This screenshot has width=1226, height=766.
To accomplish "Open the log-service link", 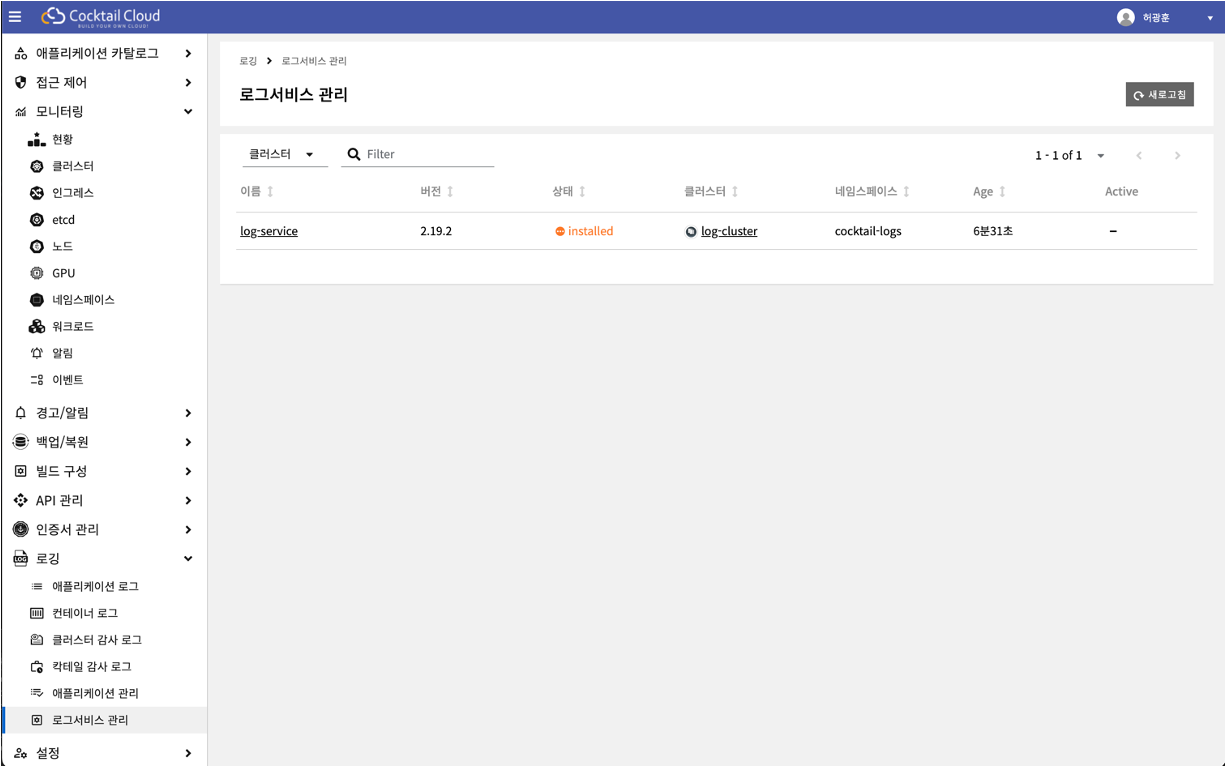I will coord(269,231).
